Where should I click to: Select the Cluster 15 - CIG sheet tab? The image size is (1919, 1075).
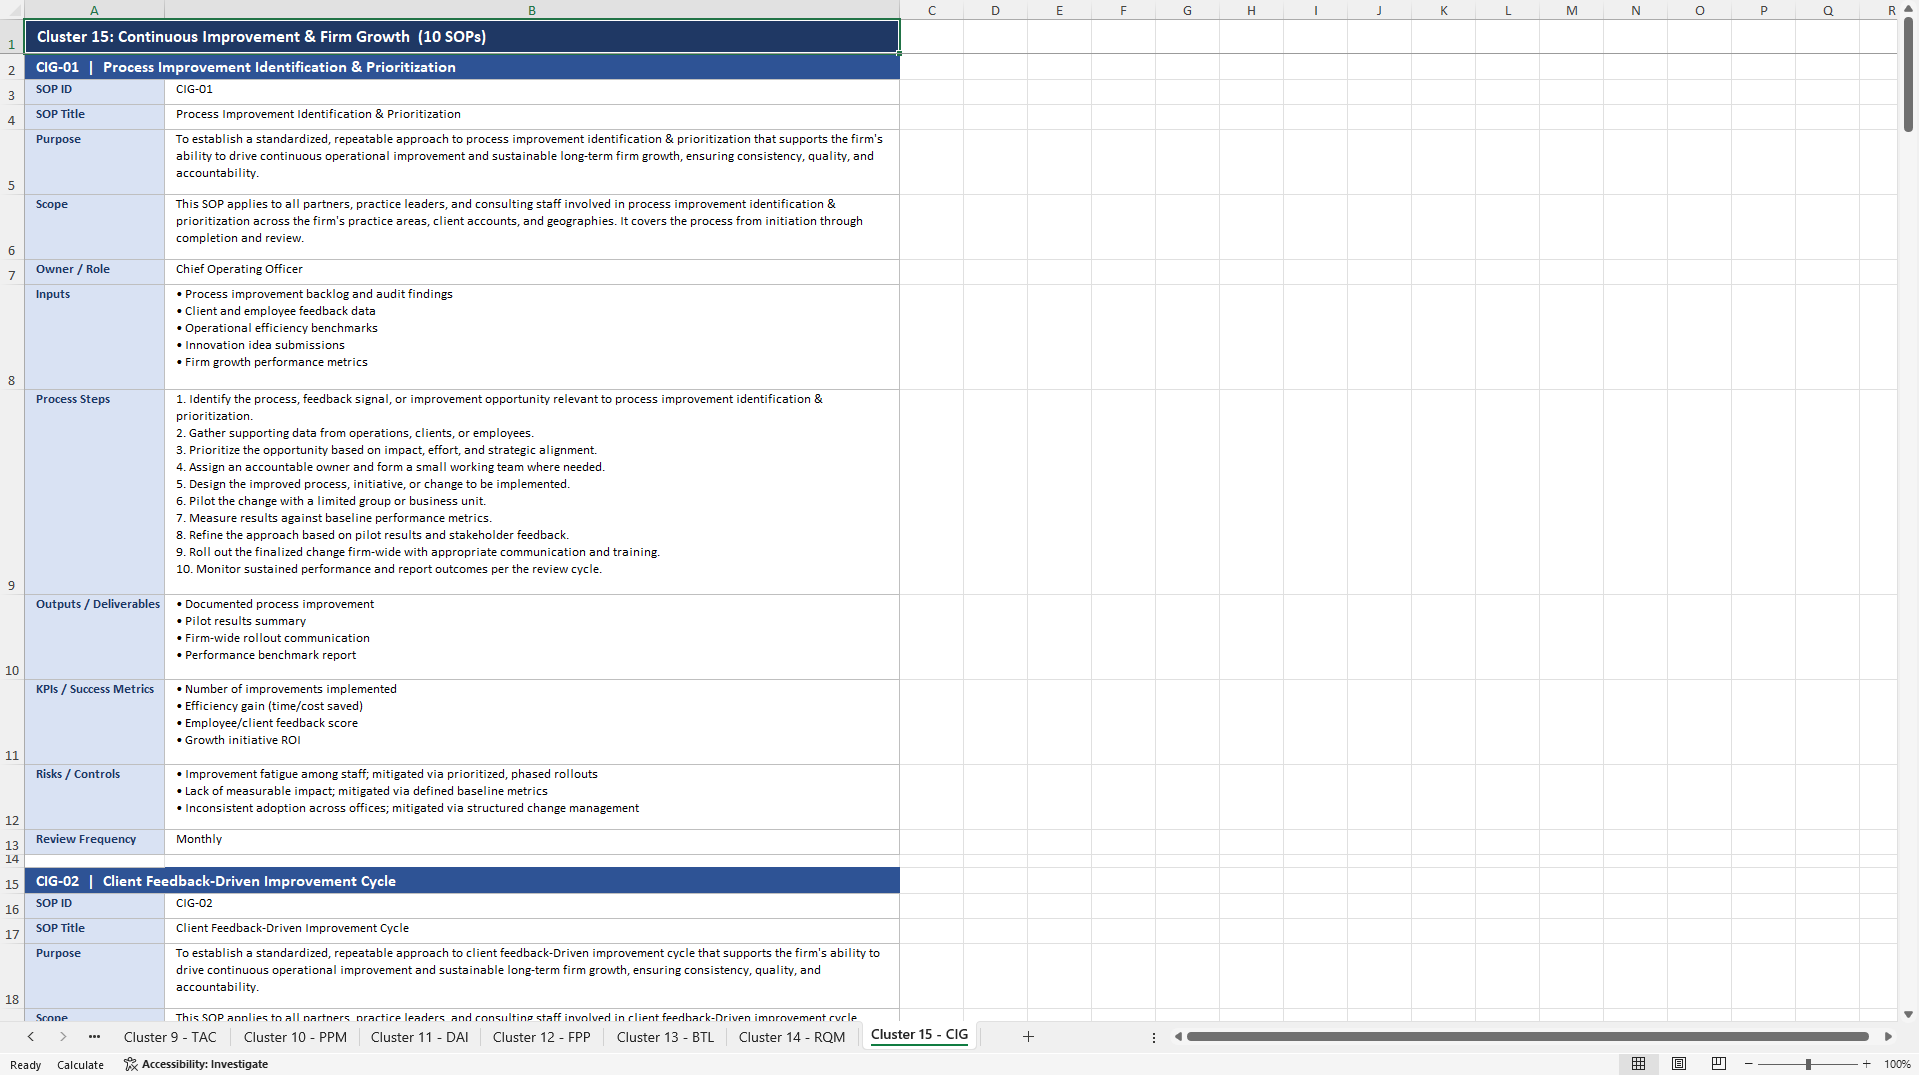(x=919, y=1035)
